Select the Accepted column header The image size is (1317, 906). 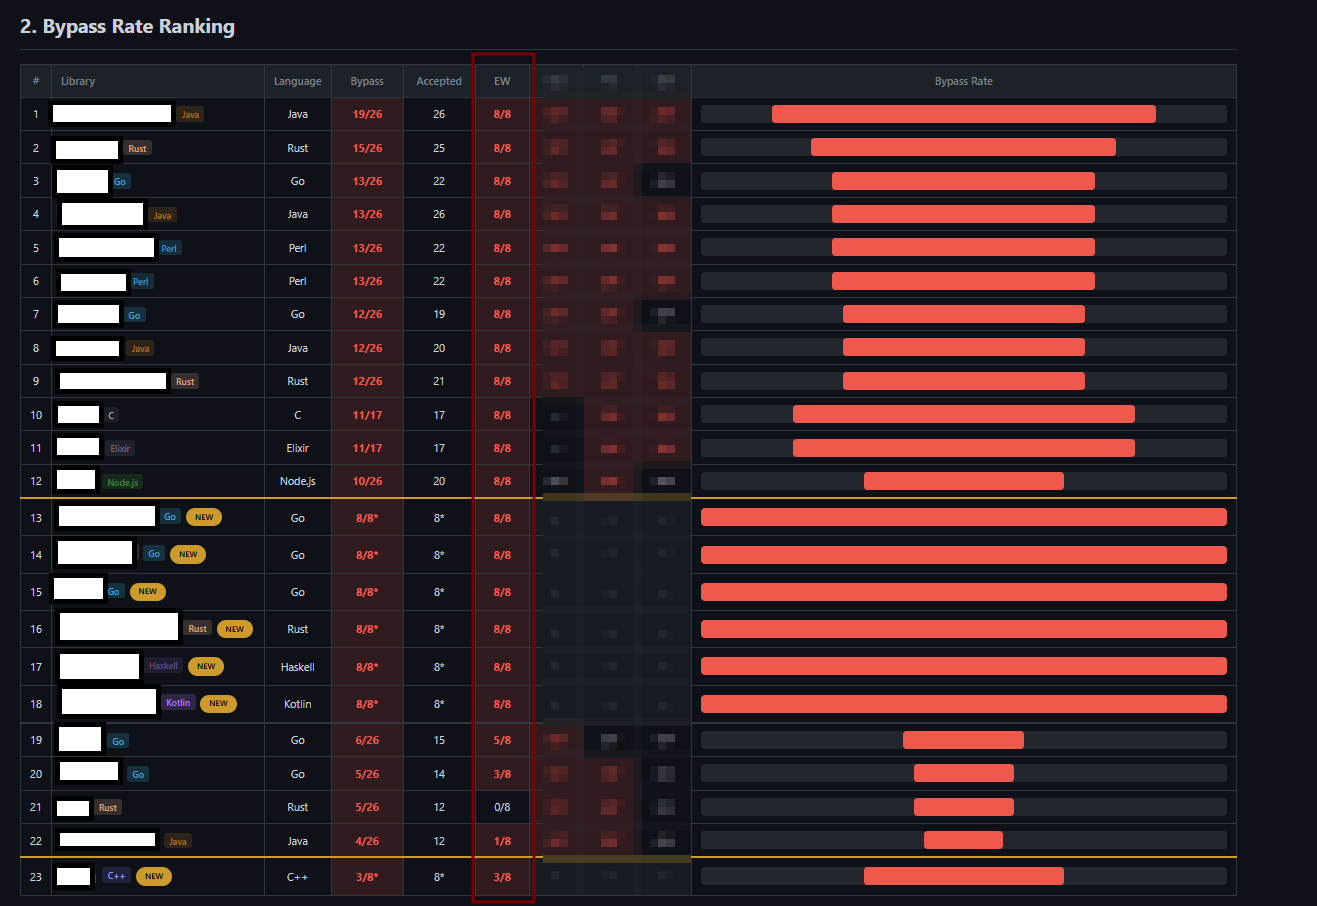coord(439,81)
